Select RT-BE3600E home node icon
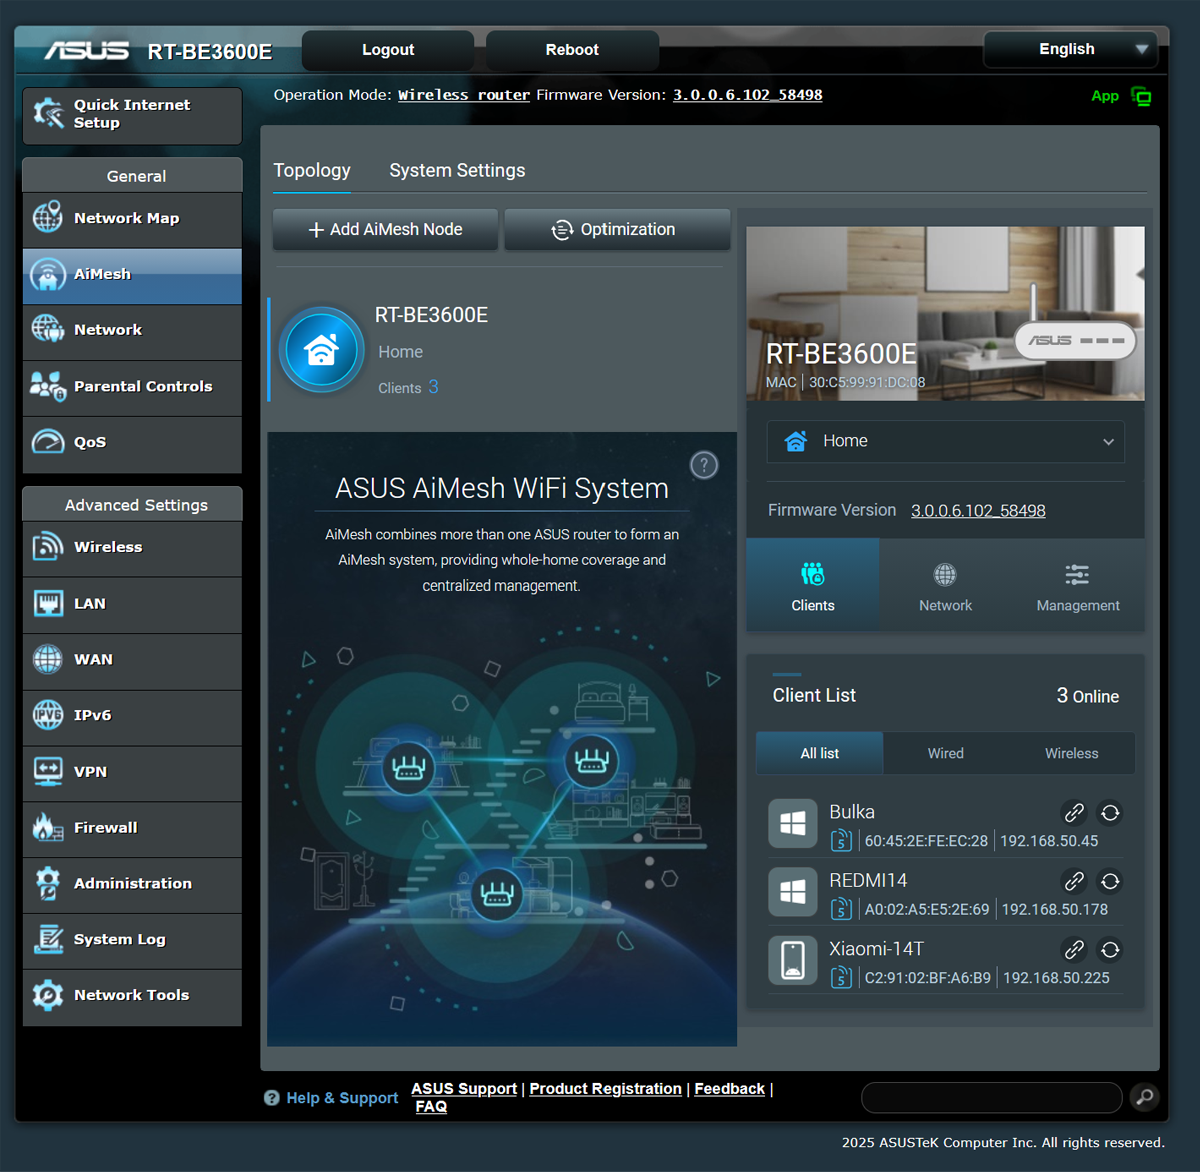This screenshot has height=1172, width=1200. pyautogui.click(x=321, y=350)
